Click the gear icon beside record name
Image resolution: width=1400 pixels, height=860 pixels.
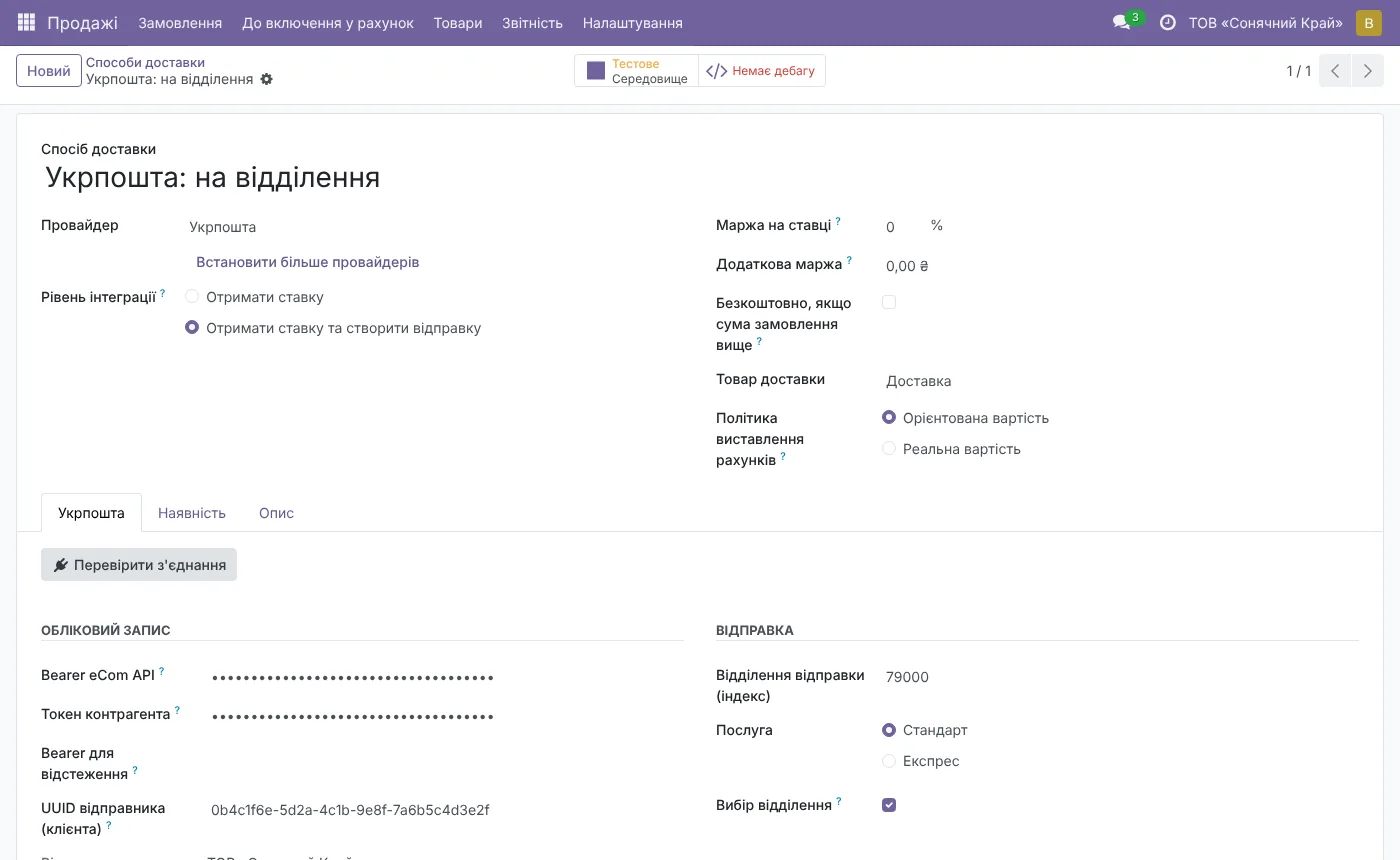[x=266, y=79]
